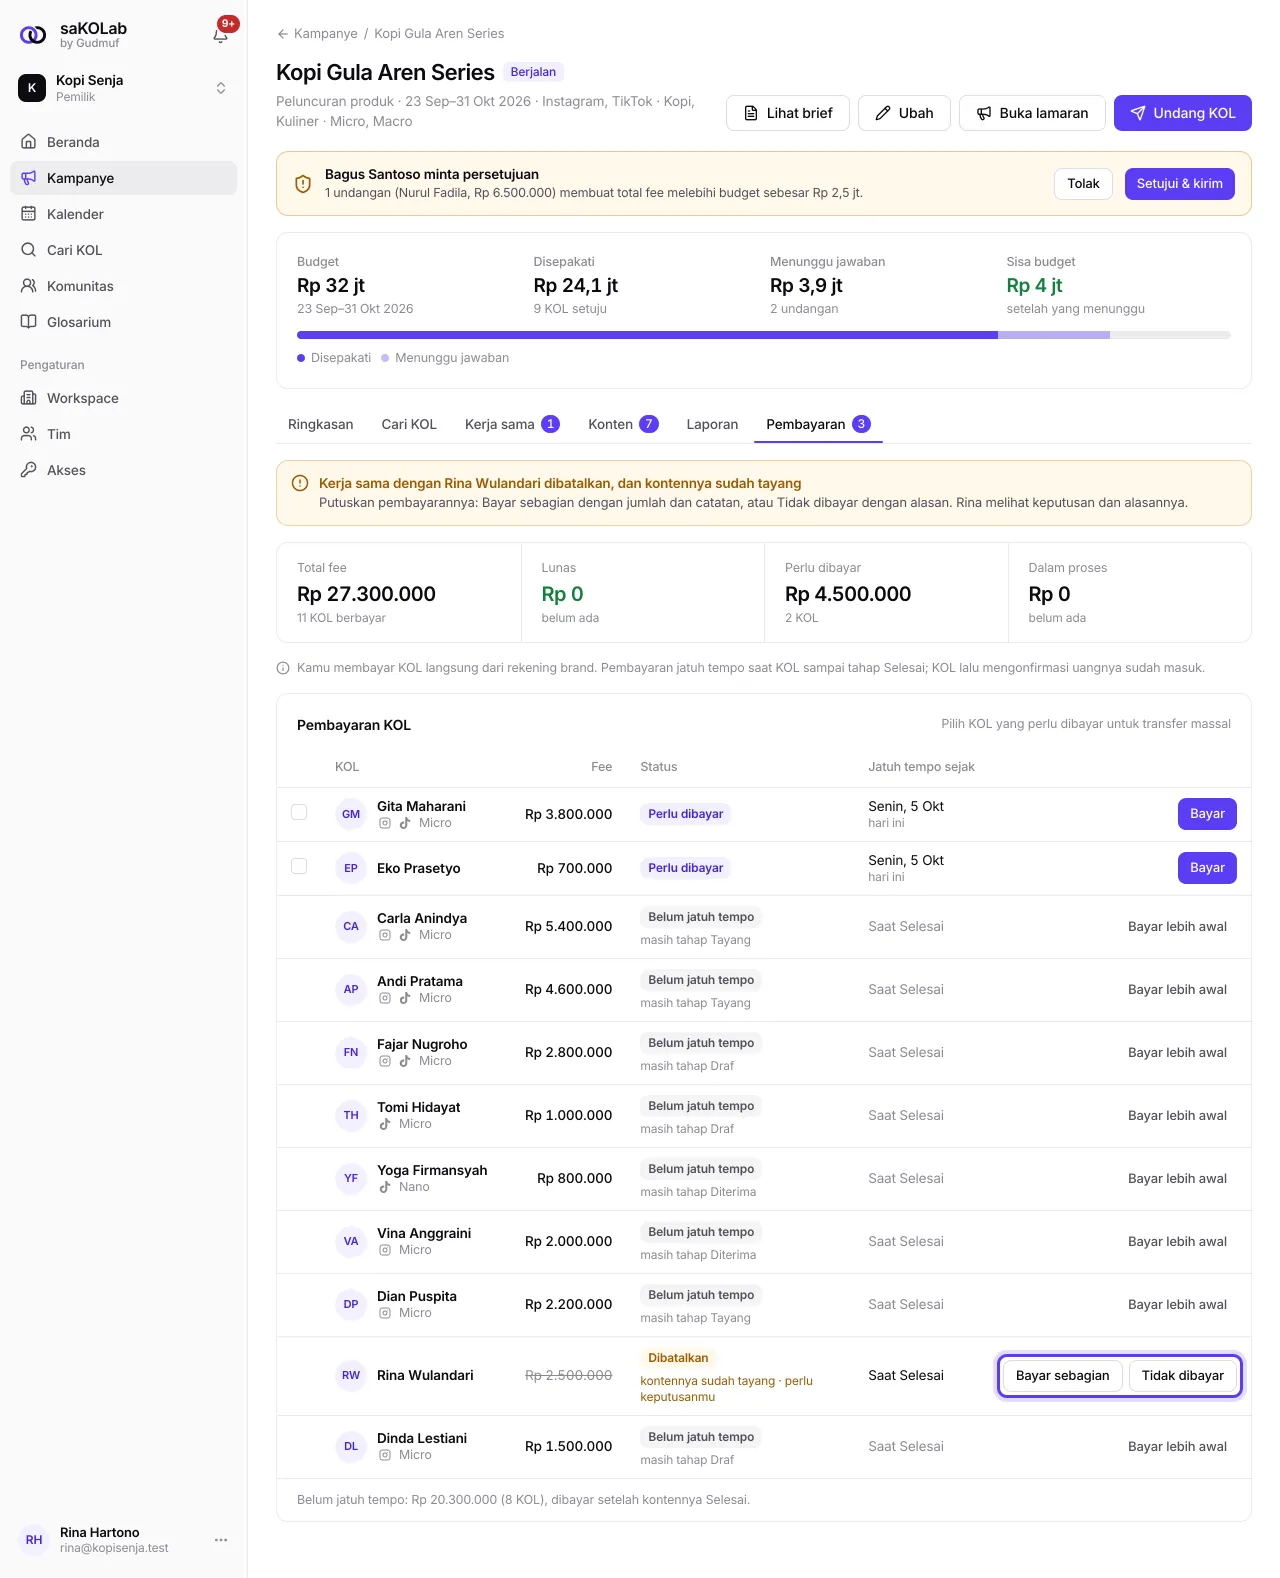This screenshot has width=1280, height=1578.
Task: Click the Lihat brief button
Action: pyautogui.click(x=788, y=113)
